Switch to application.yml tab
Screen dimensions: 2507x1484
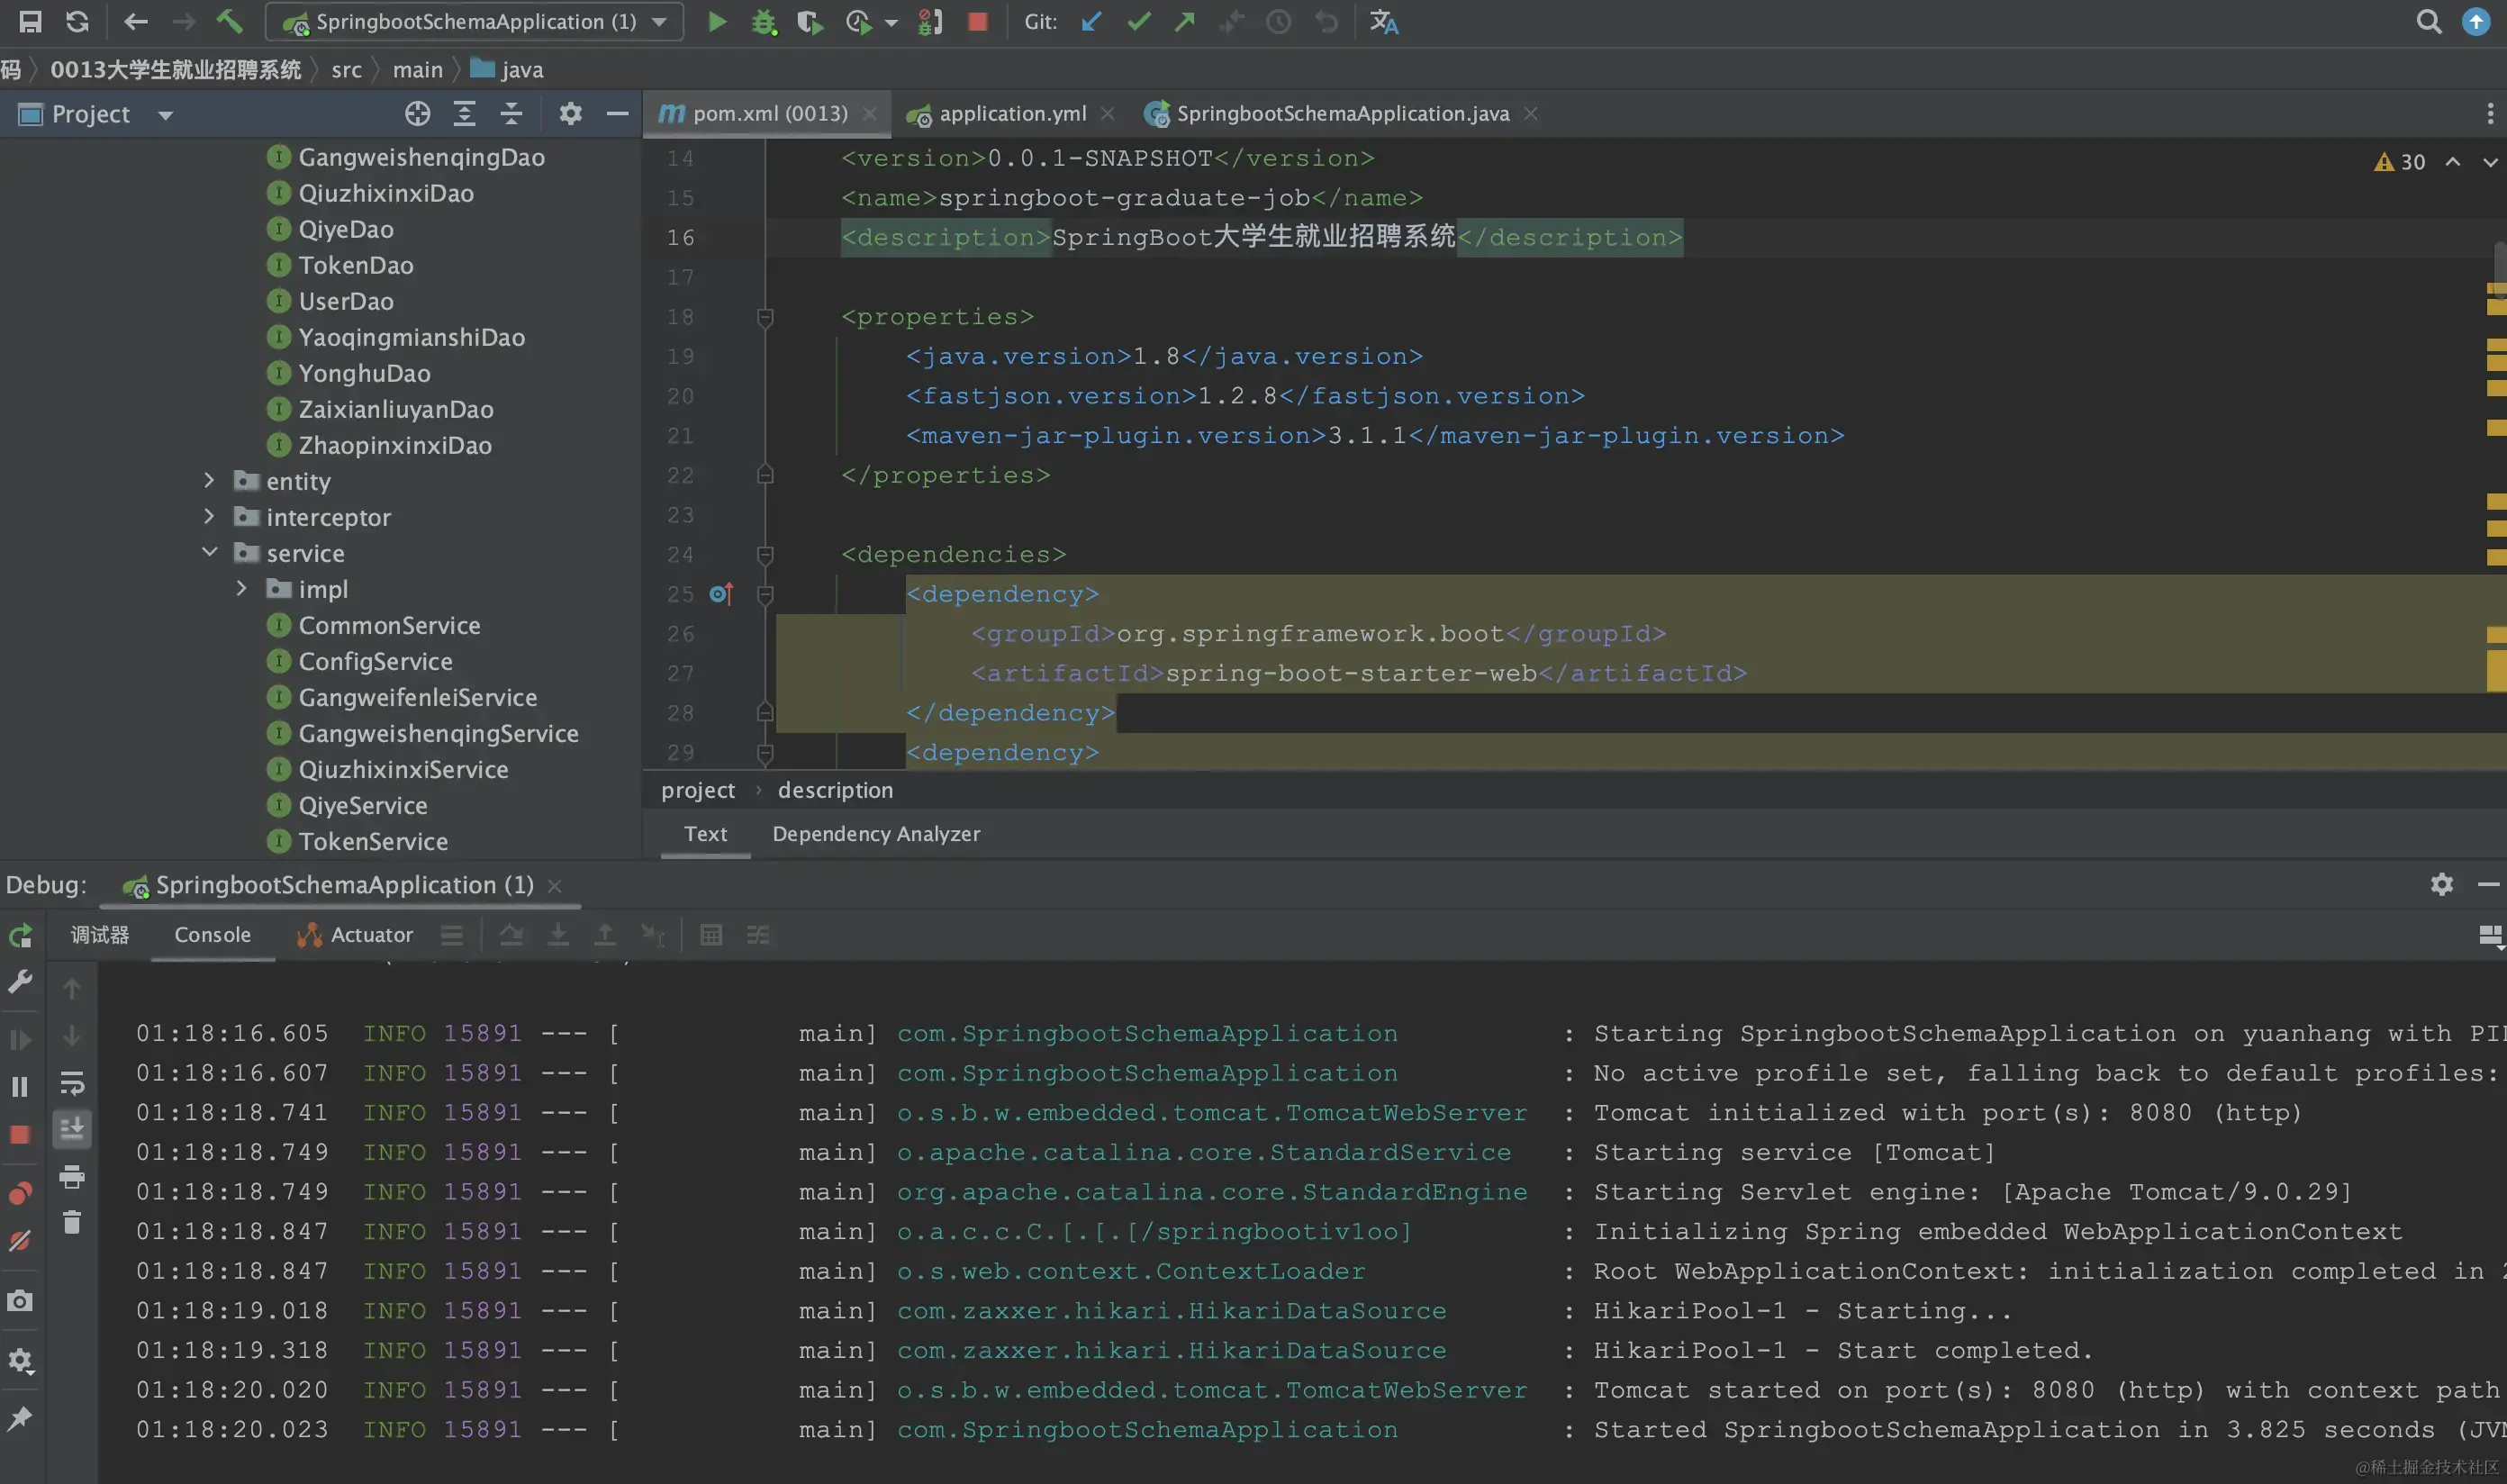(1011, 114)
